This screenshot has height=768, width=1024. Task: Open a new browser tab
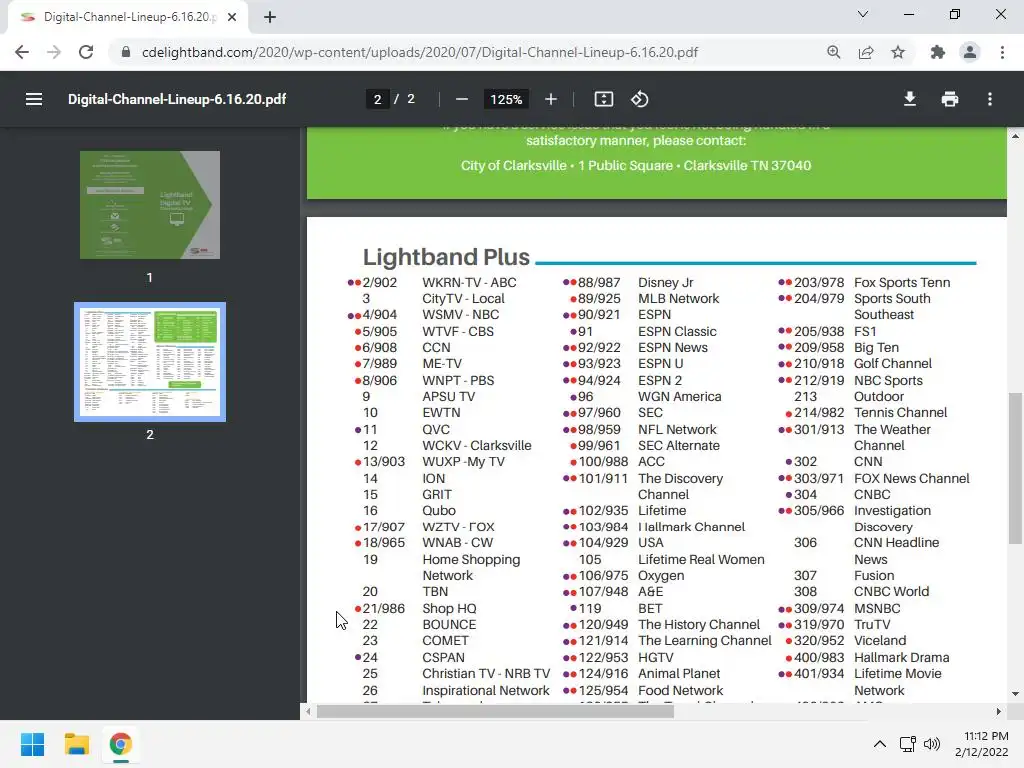click(x=270, y=17)
